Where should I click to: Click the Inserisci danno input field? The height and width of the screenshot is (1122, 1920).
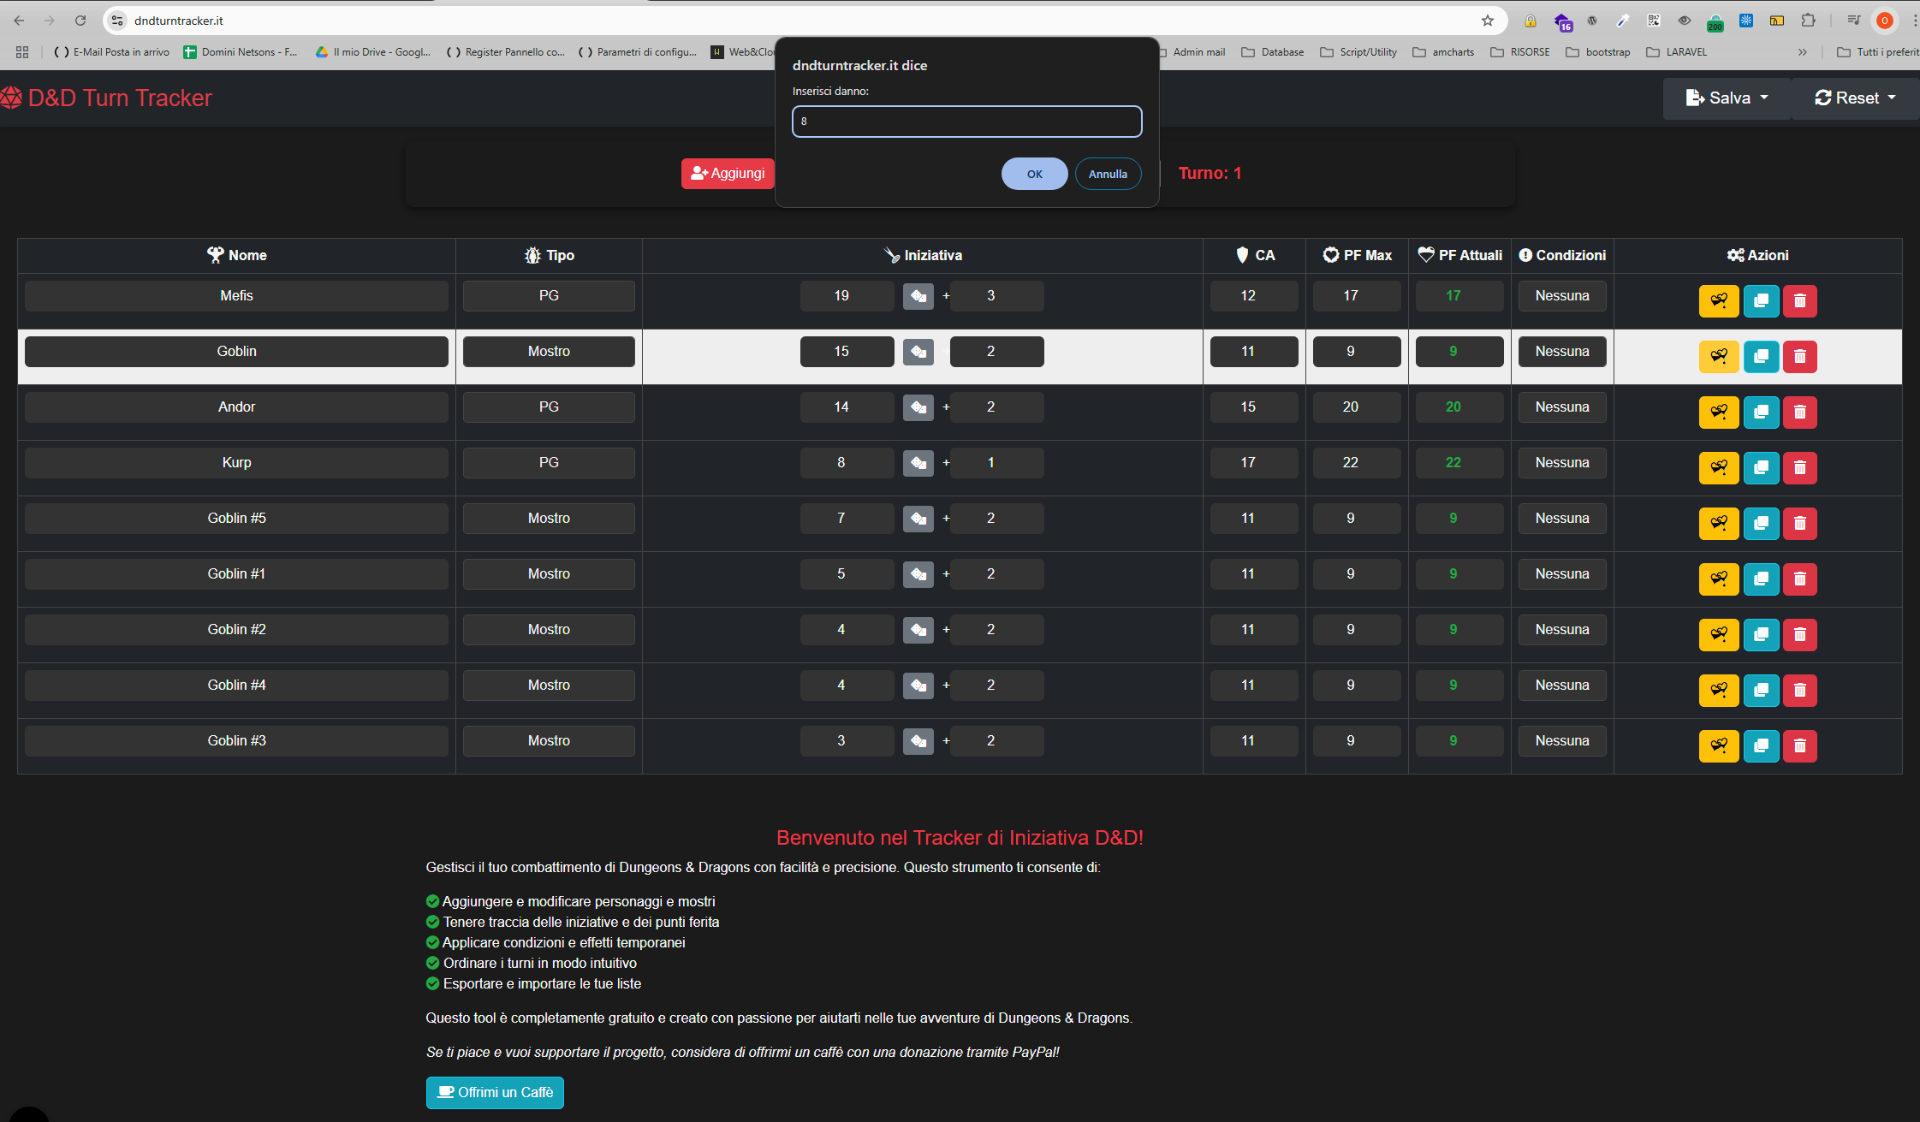point(966,121)
